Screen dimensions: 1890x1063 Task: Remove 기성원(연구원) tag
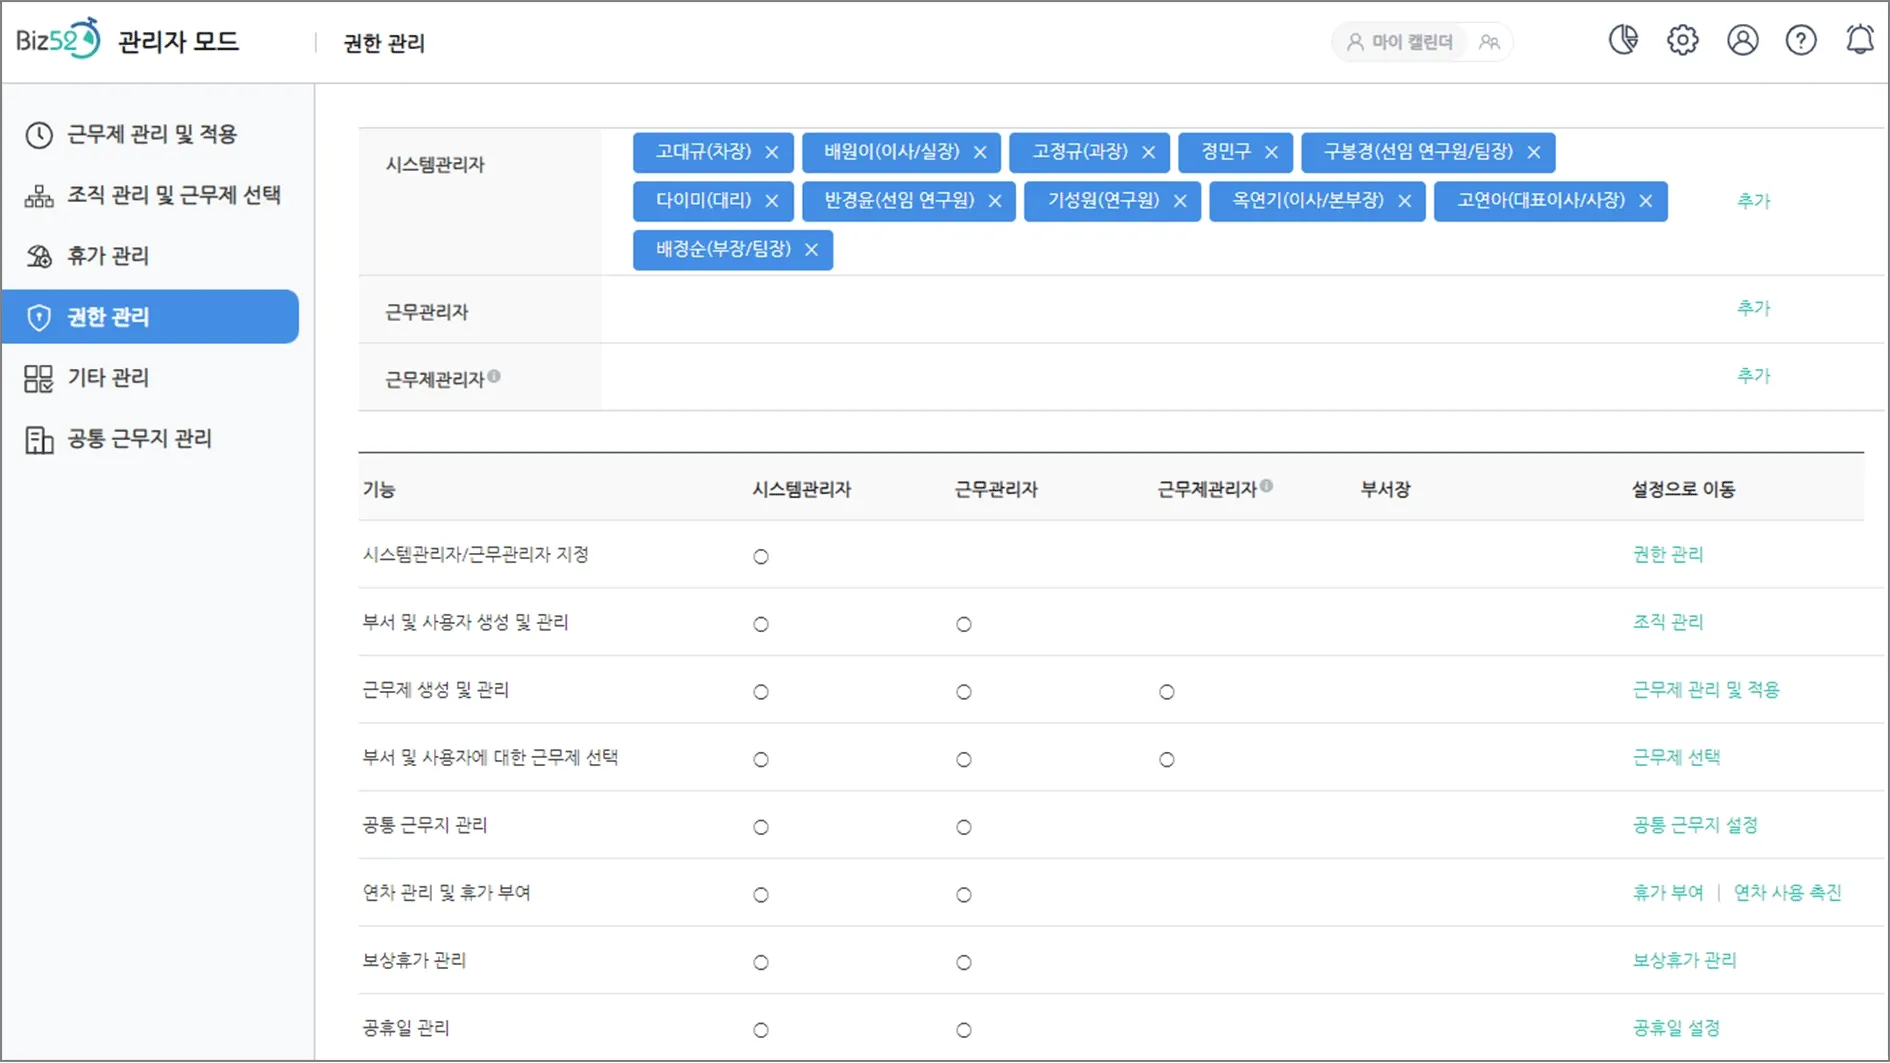pyautogui.click(x=1180, y=201)
